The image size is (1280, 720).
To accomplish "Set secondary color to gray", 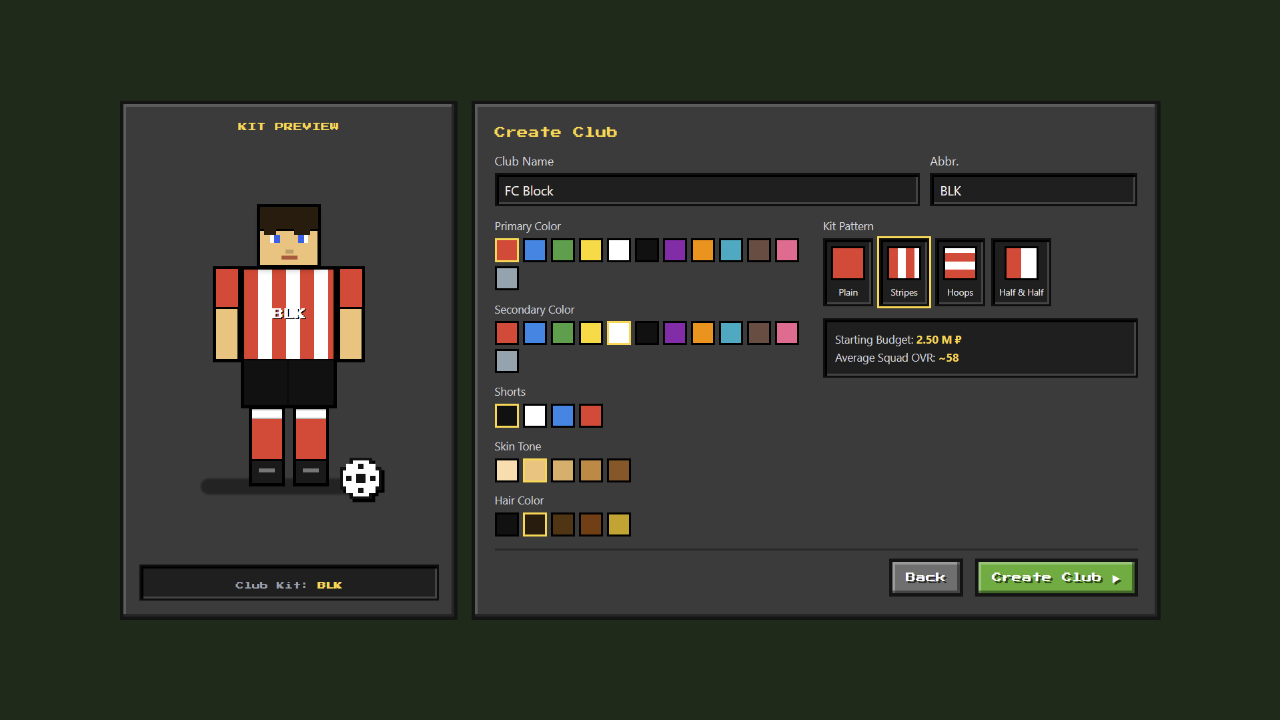I will [x=507, y=361].
